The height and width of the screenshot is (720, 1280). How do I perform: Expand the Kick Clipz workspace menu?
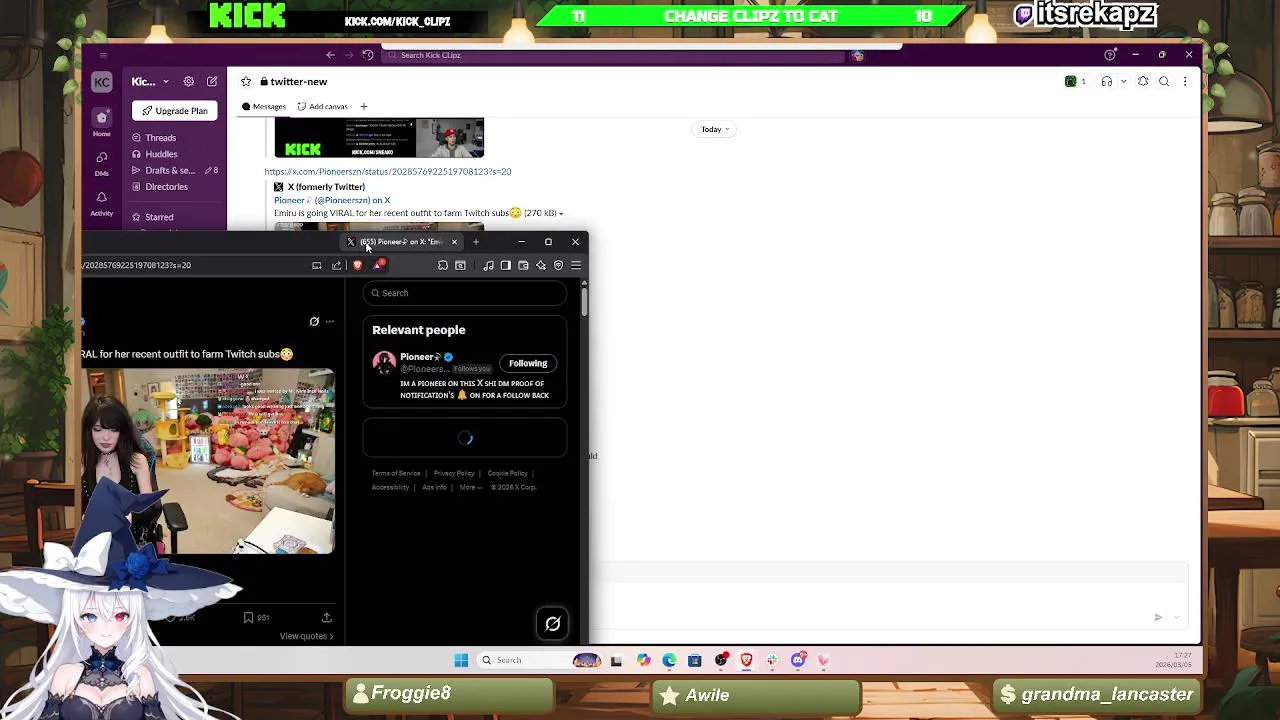pos(149,82)
